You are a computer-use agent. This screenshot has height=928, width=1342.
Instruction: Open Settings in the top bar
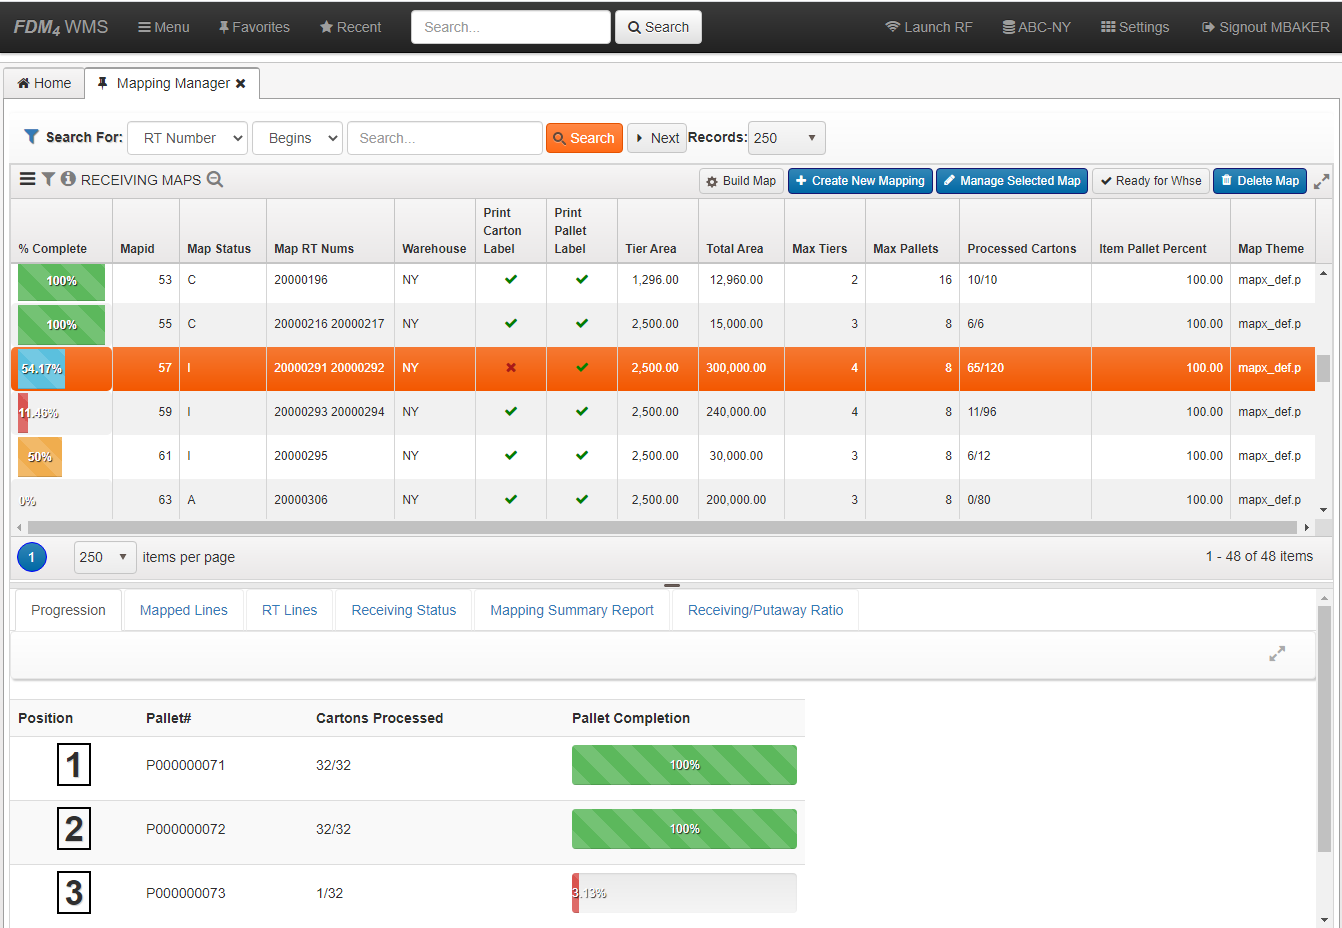pos(1135,27)
